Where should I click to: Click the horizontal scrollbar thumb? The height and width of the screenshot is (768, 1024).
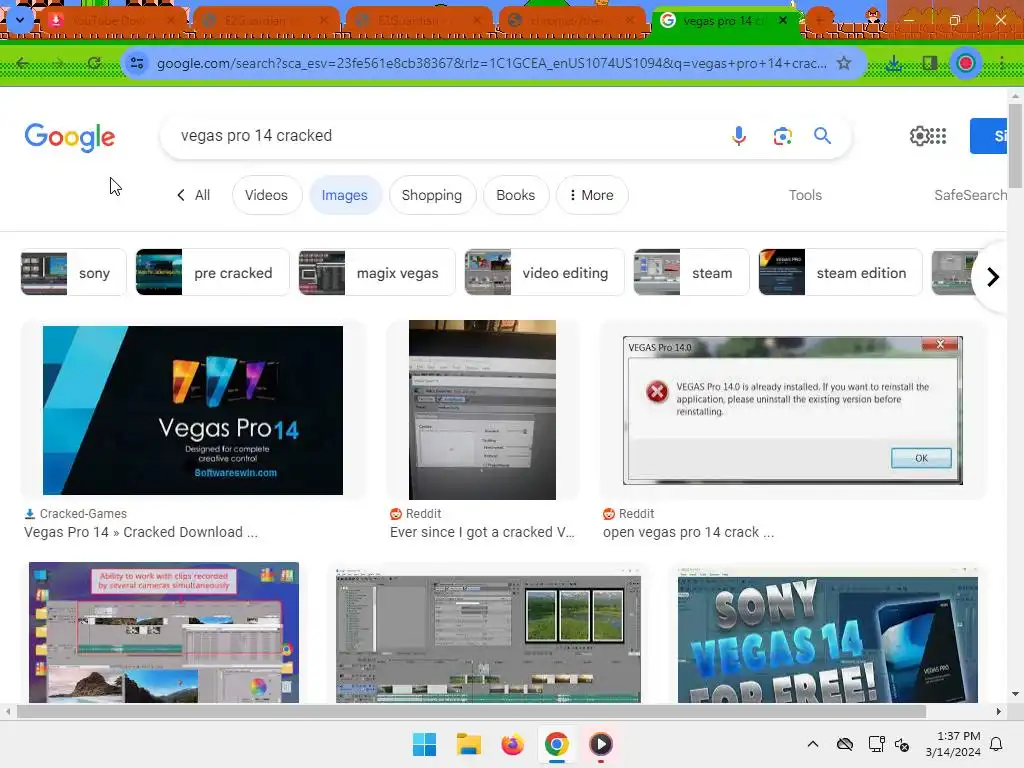471,711
